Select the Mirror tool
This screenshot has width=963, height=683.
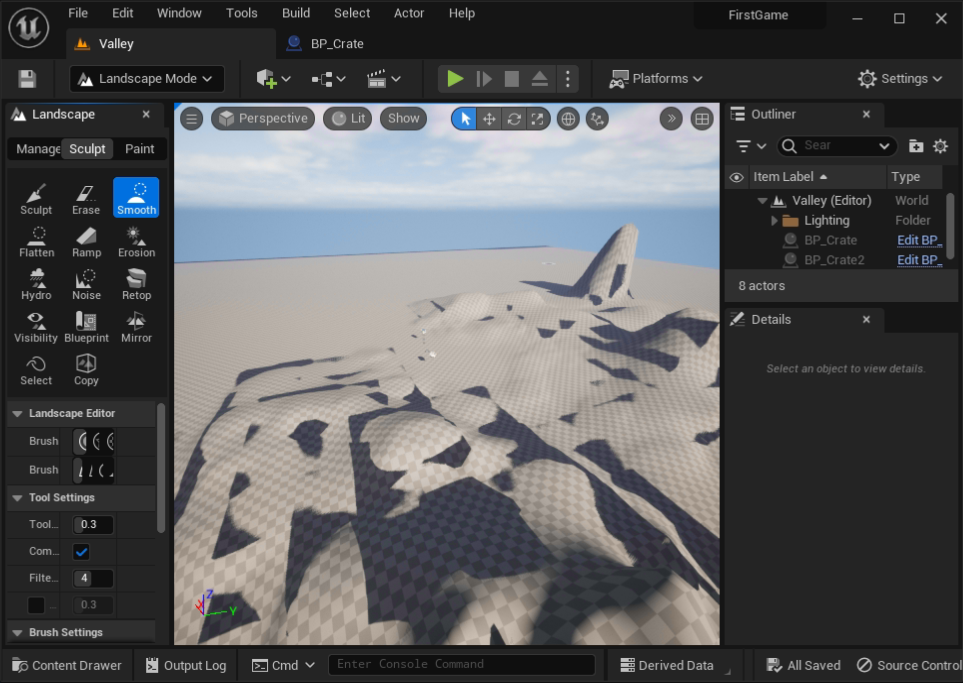tap(136, 327)
